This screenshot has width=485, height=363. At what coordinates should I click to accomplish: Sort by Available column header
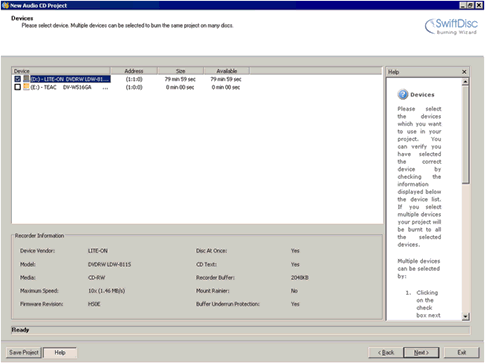tap(226, 71)
